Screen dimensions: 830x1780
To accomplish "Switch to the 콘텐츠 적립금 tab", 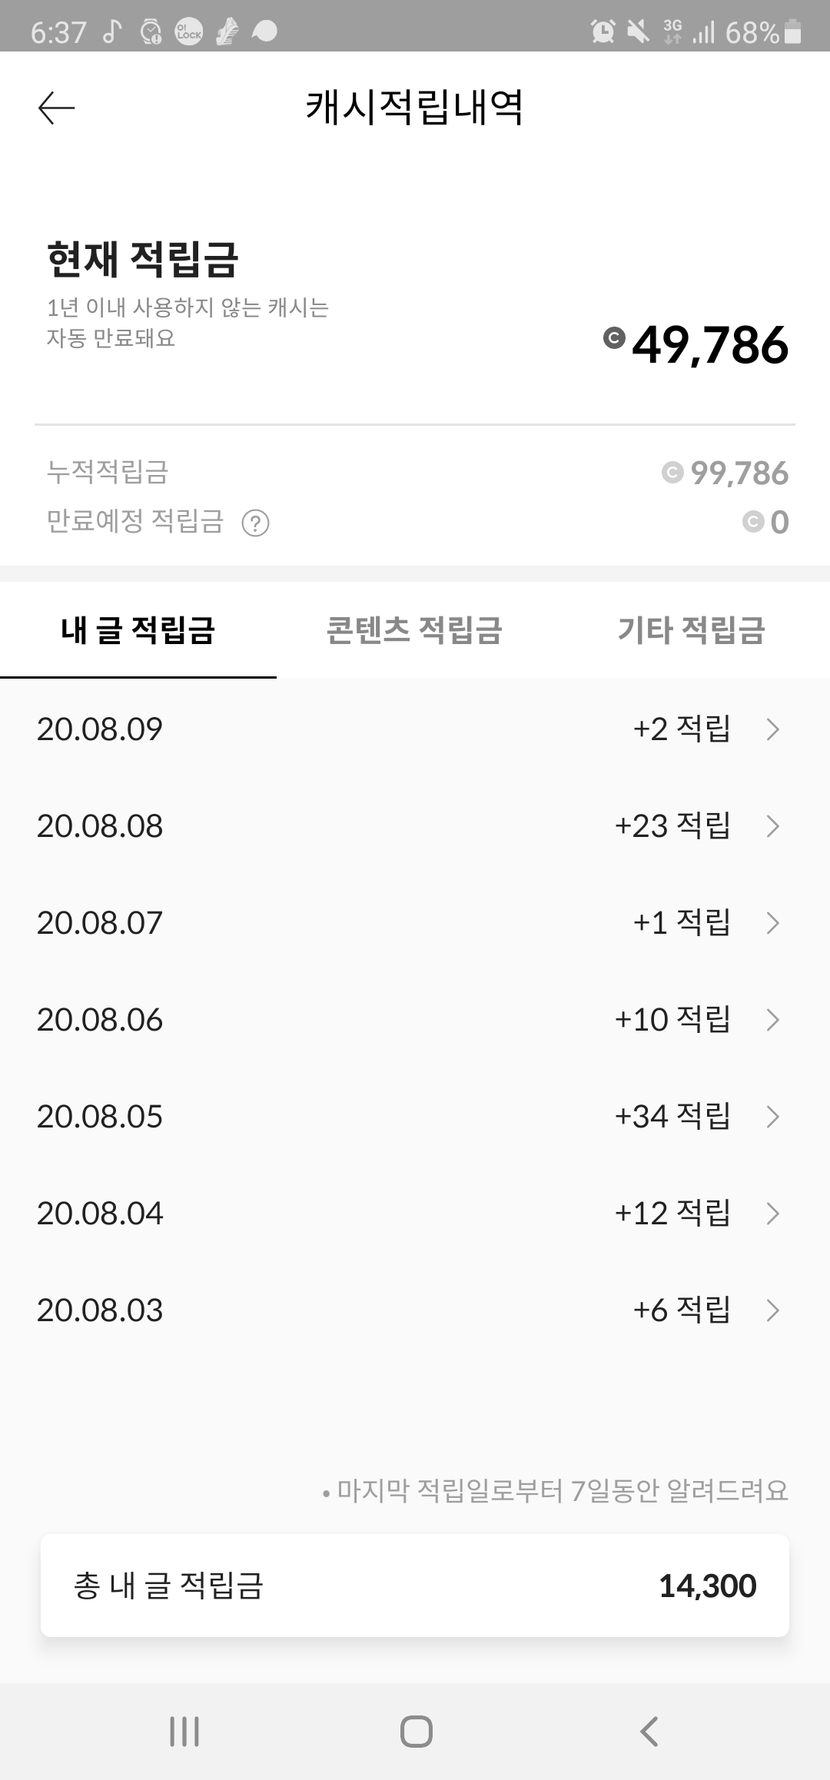I will 414,630.
